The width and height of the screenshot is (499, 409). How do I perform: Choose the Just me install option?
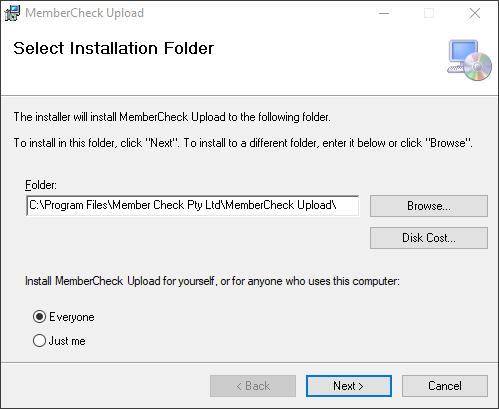click(x=39, y=341)
